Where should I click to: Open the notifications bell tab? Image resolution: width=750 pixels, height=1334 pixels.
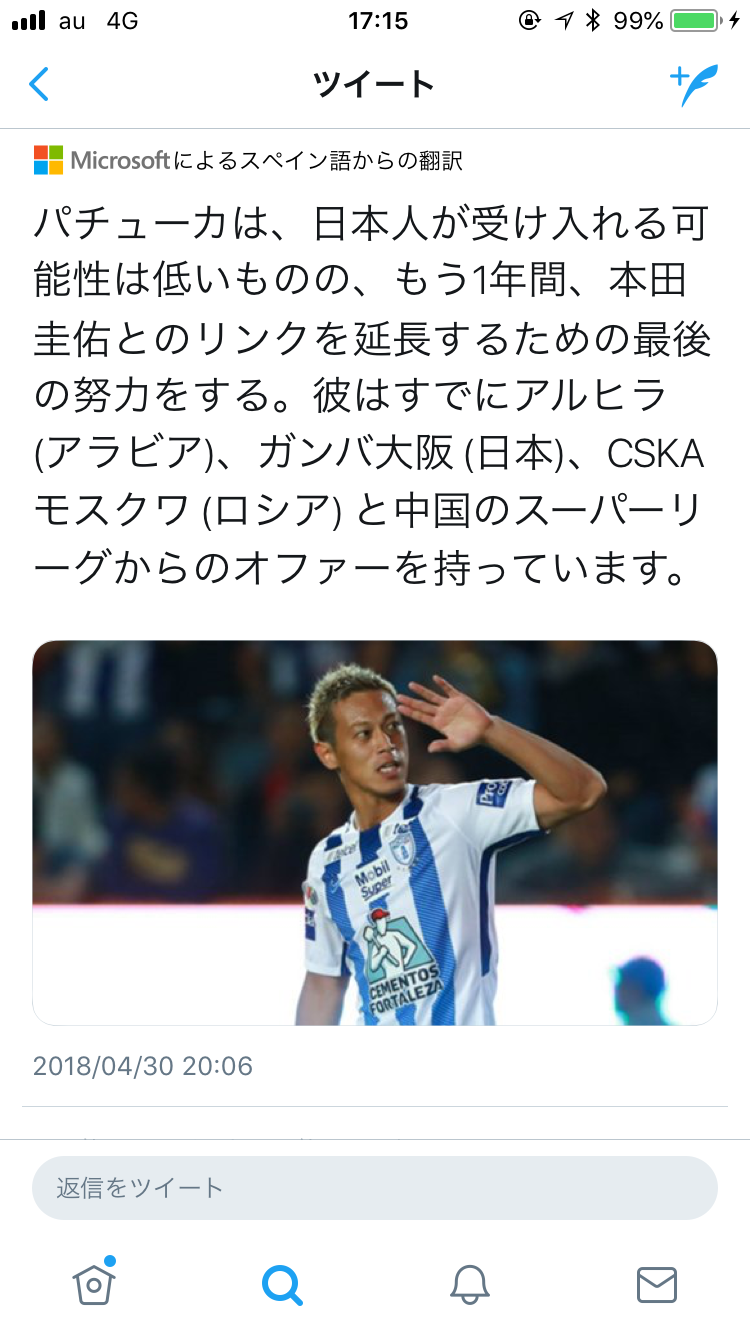470,1284
